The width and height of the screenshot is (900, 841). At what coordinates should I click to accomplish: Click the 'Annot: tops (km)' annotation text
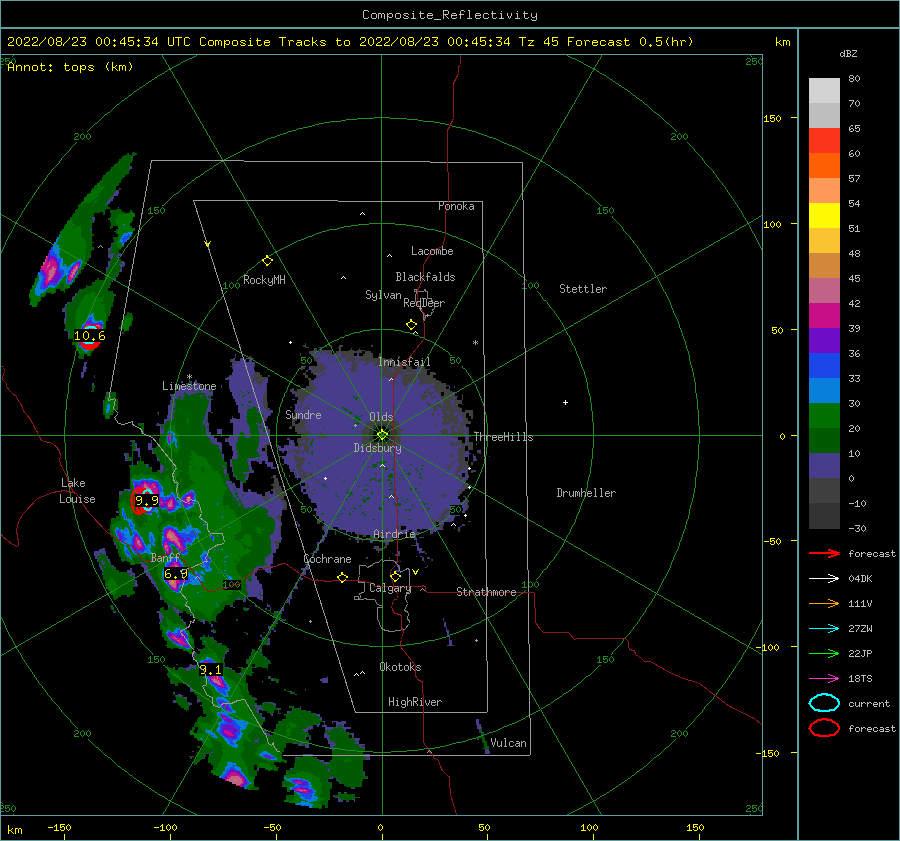point(70,67)
